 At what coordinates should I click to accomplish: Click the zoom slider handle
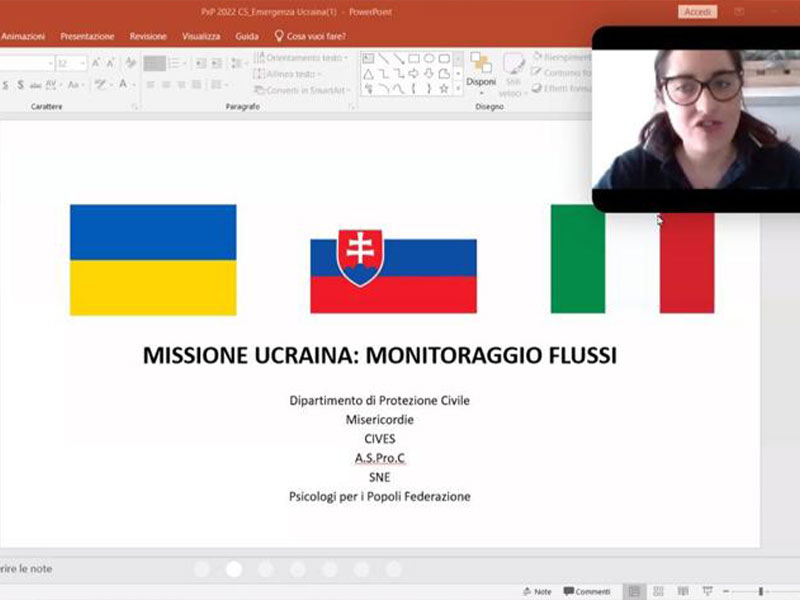[761, 591]
